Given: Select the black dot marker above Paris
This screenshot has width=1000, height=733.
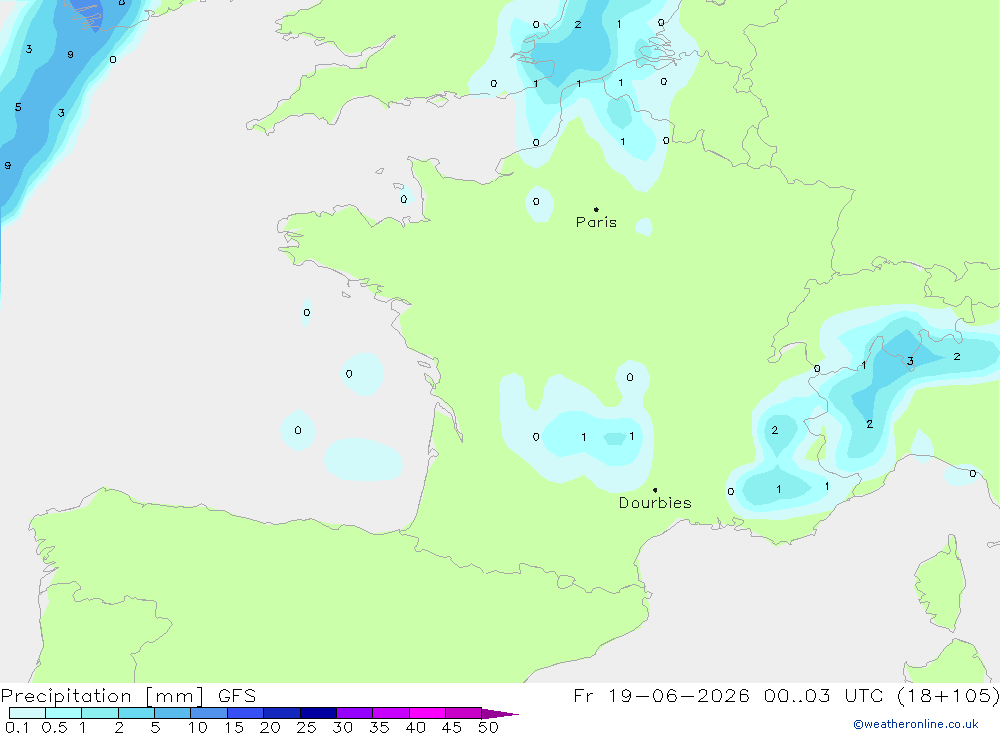Looking at the screenshot, I should (596, 209).
